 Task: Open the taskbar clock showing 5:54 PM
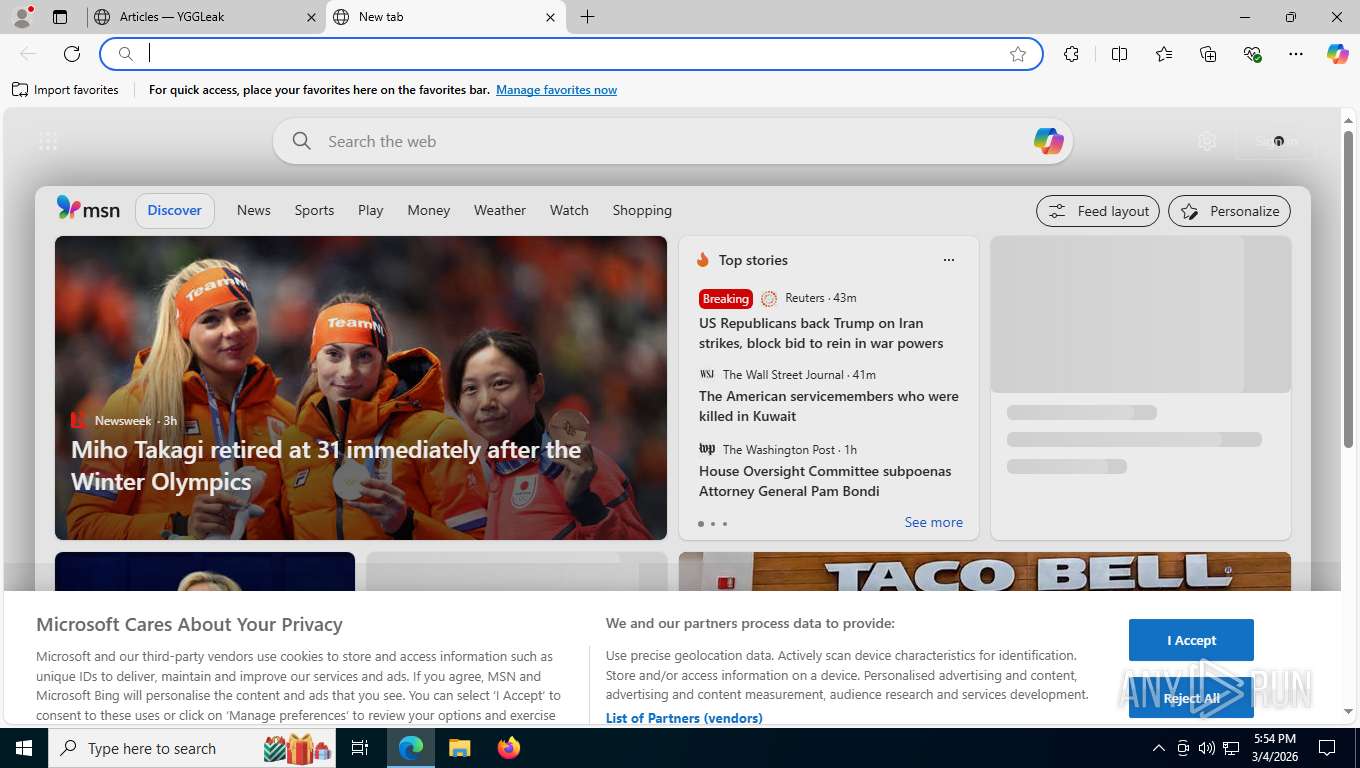tap(1274, 748)
